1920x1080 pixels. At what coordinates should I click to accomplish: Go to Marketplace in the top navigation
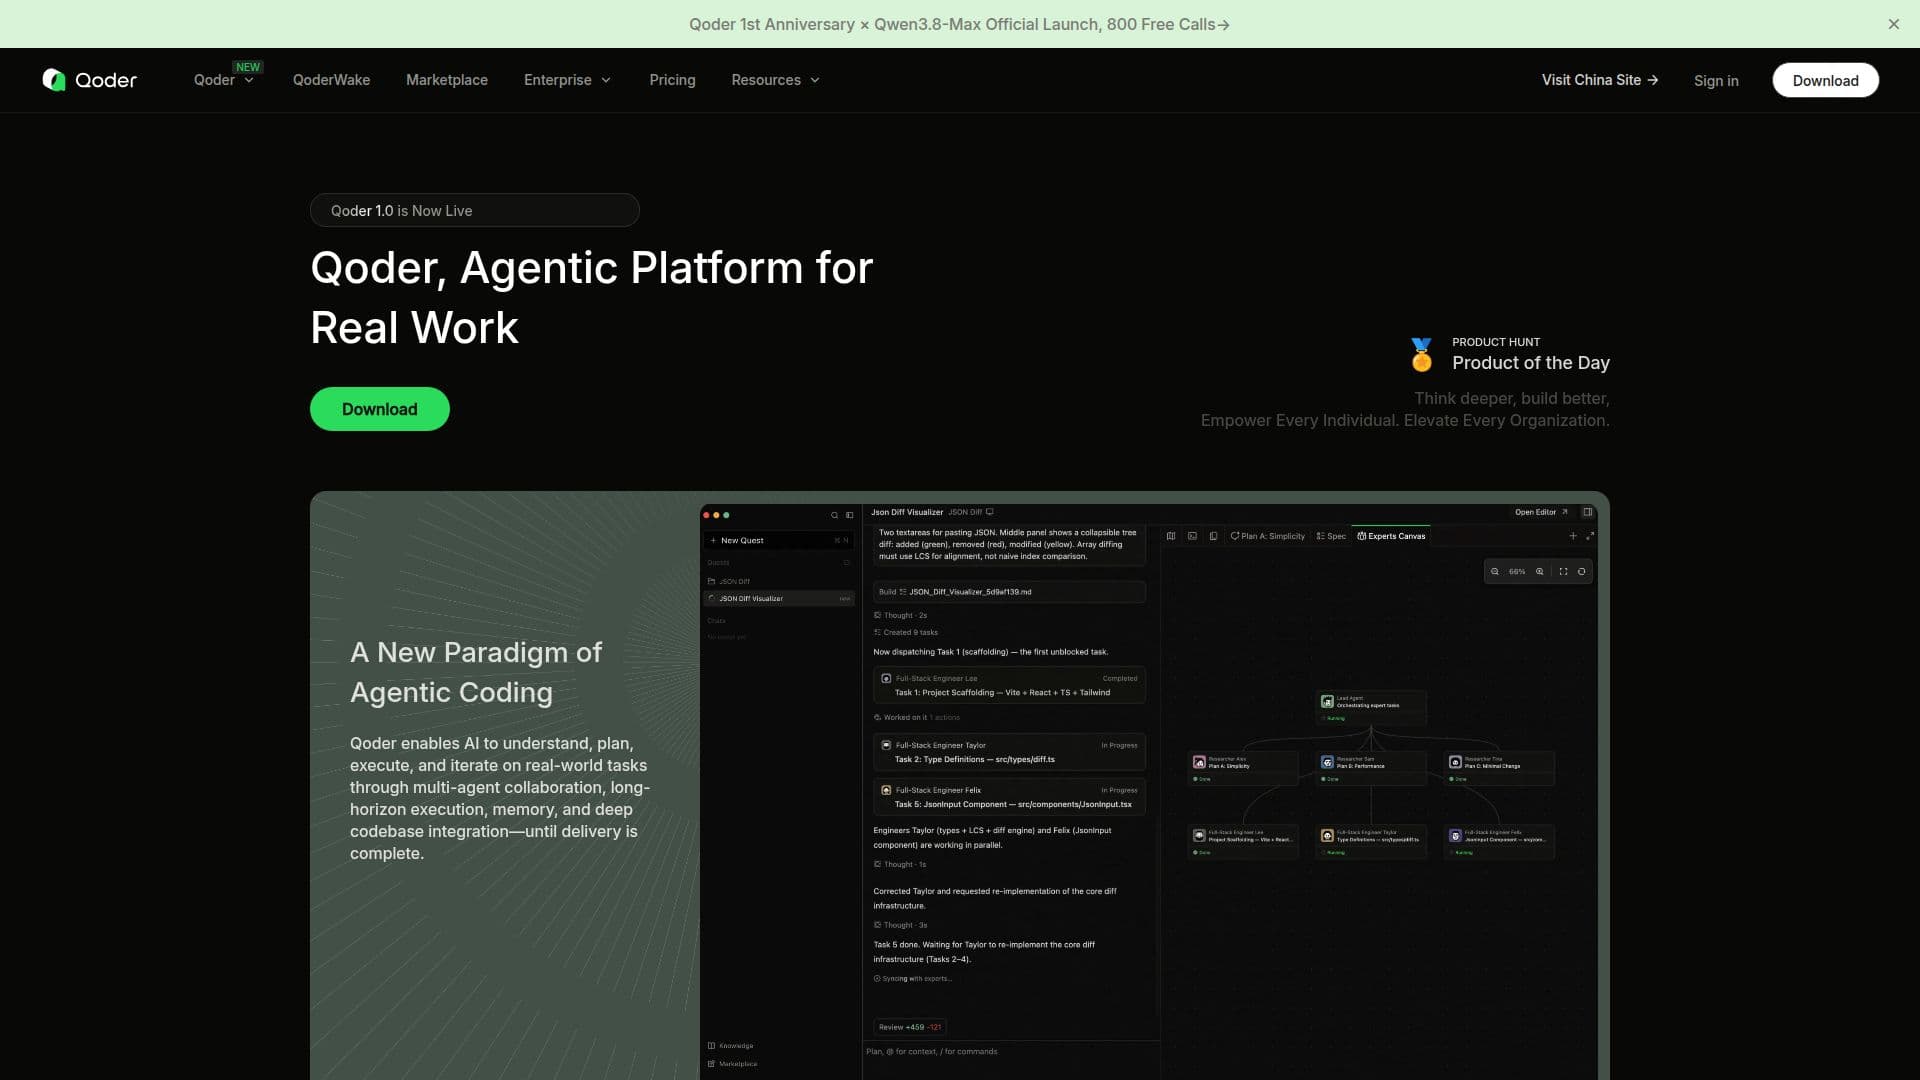click(x=447, y=80)
